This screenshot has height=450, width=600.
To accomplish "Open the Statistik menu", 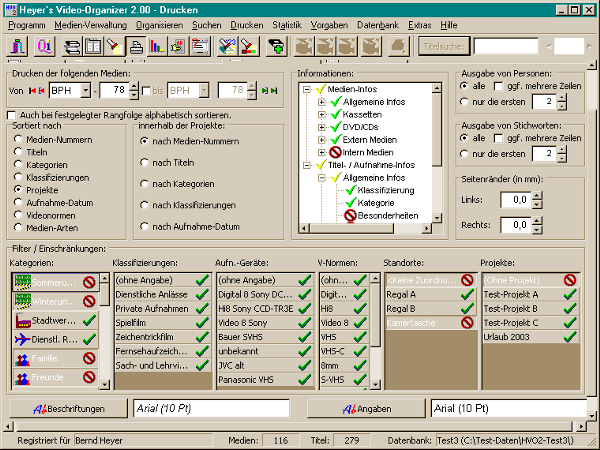I will pyautogui.click(x=286, y=22).
